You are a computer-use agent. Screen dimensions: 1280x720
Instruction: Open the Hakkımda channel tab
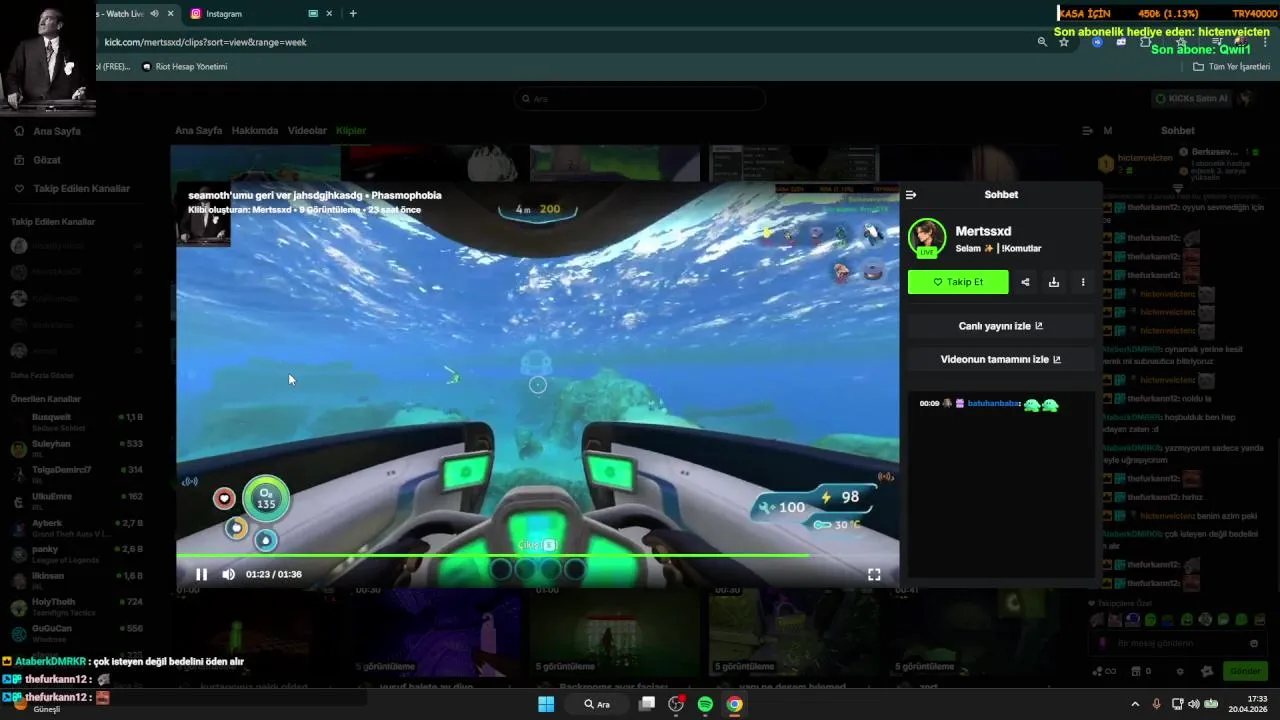[255, 131]
